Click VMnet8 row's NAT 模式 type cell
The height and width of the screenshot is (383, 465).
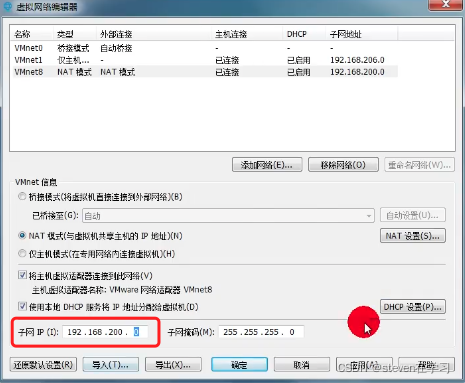74,72
